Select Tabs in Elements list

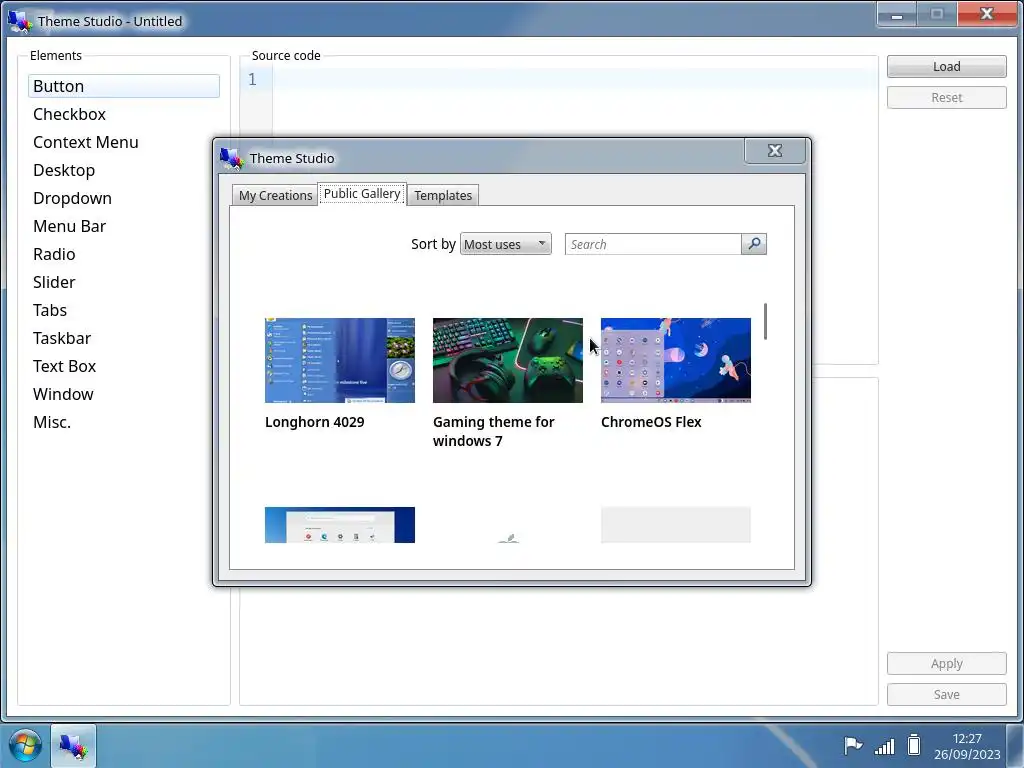point(123,310)
